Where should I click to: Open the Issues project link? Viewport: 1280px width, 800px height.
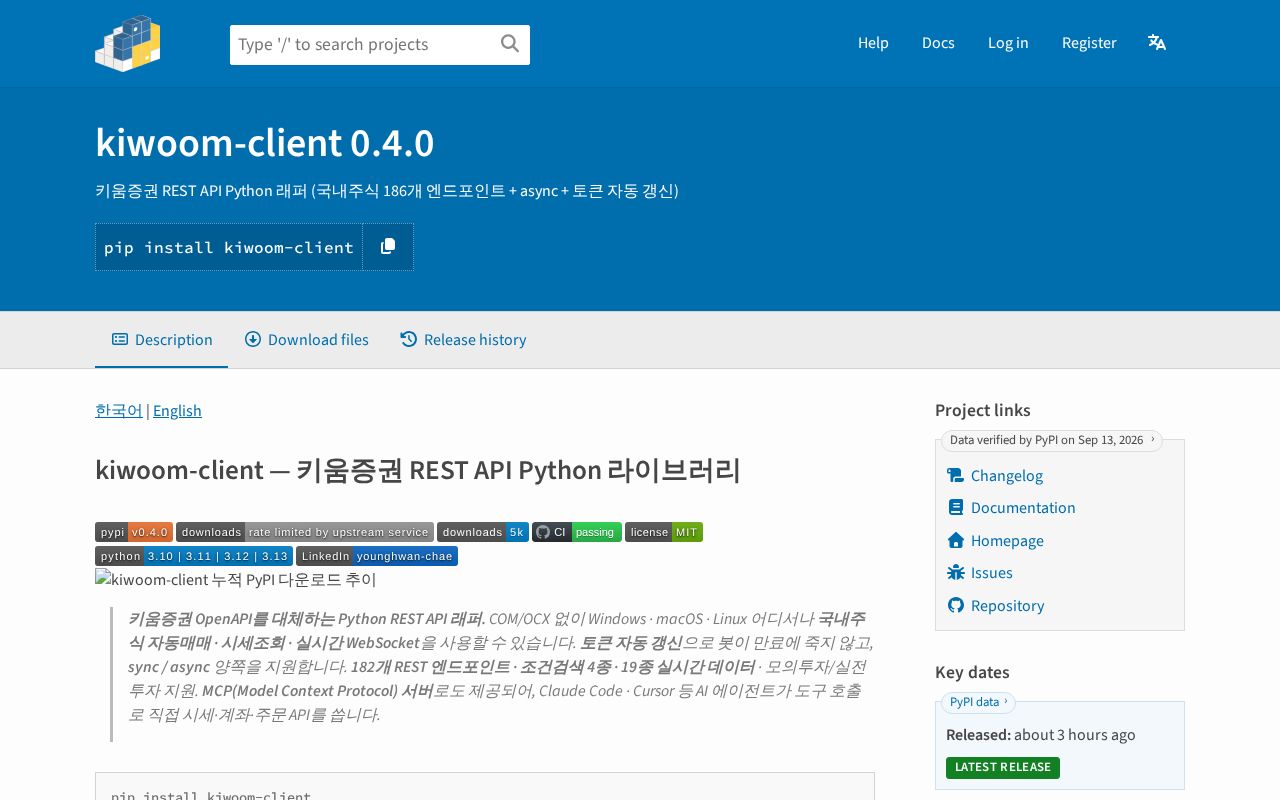point(992,573)
